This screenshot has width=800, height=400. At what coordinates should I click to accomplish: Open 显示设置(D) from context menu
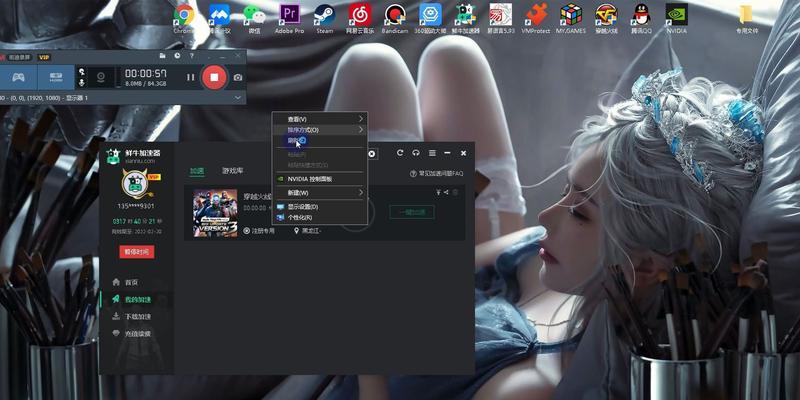[320, 207]
